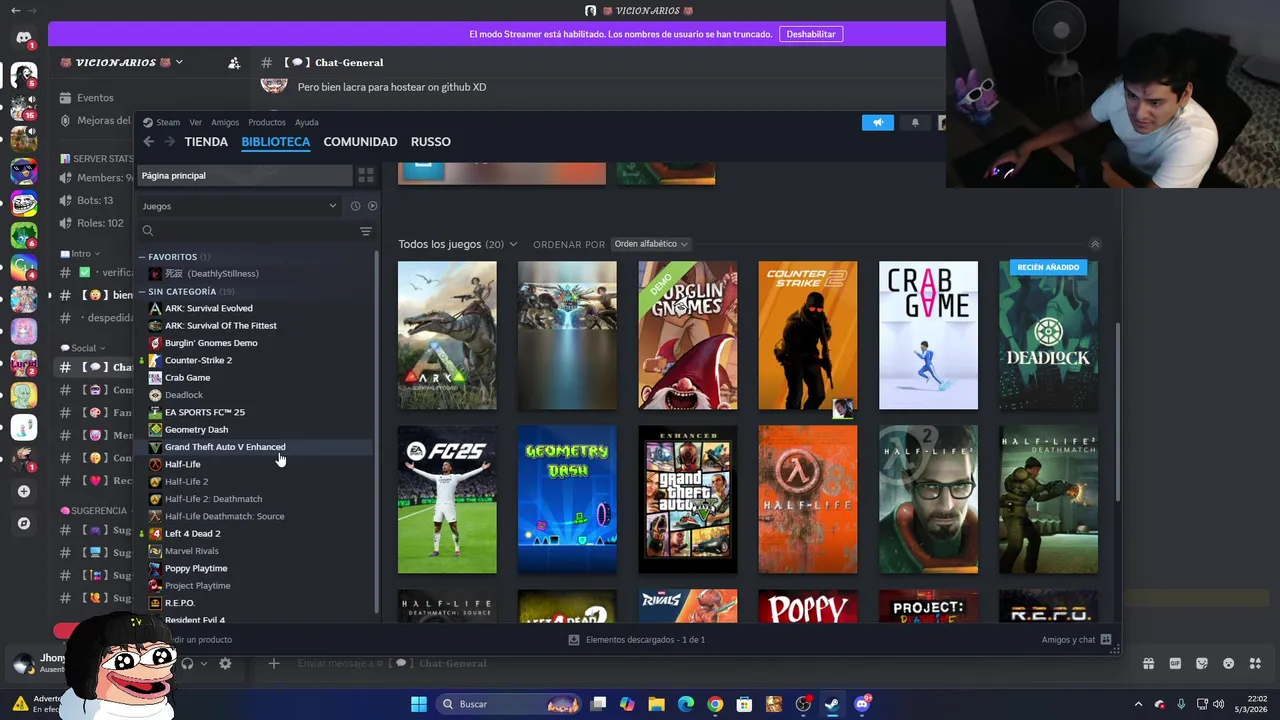Open Discord invite people icon
This screenshot has height=720, width=1280.
[x=234, y=63]
